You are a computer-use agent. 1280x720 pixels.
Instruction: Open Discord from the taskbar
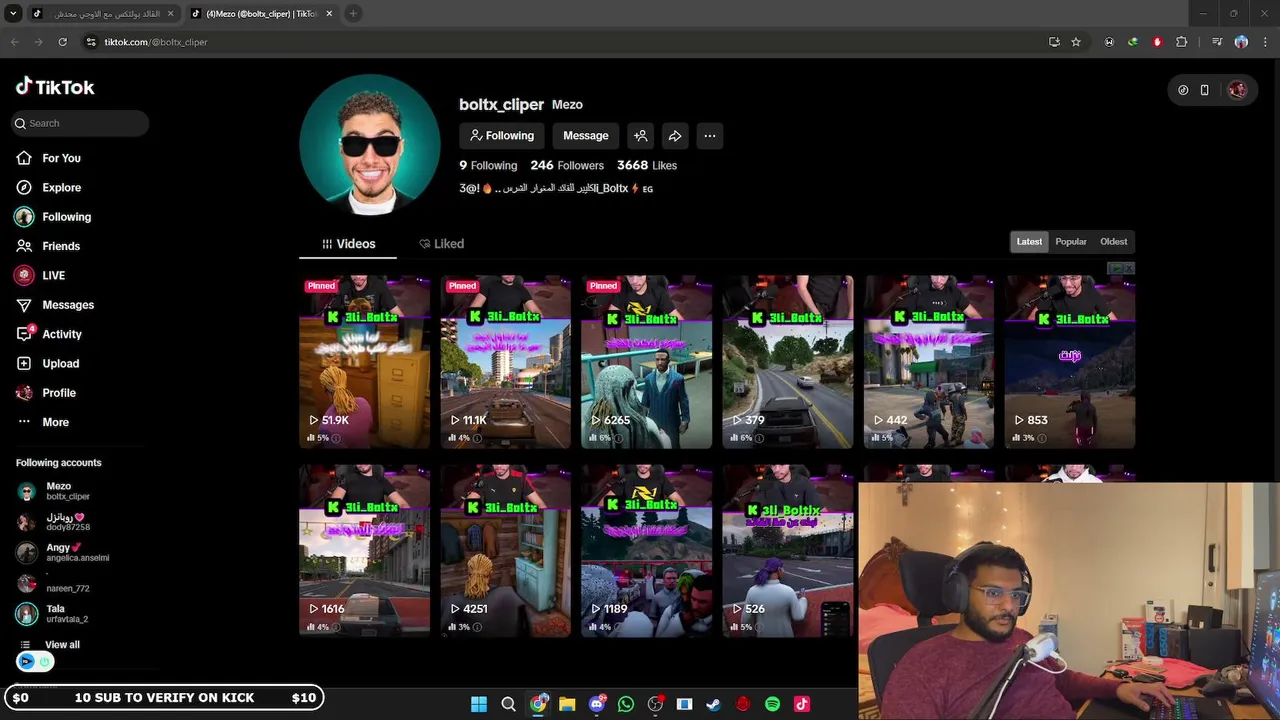coord(597,704)
